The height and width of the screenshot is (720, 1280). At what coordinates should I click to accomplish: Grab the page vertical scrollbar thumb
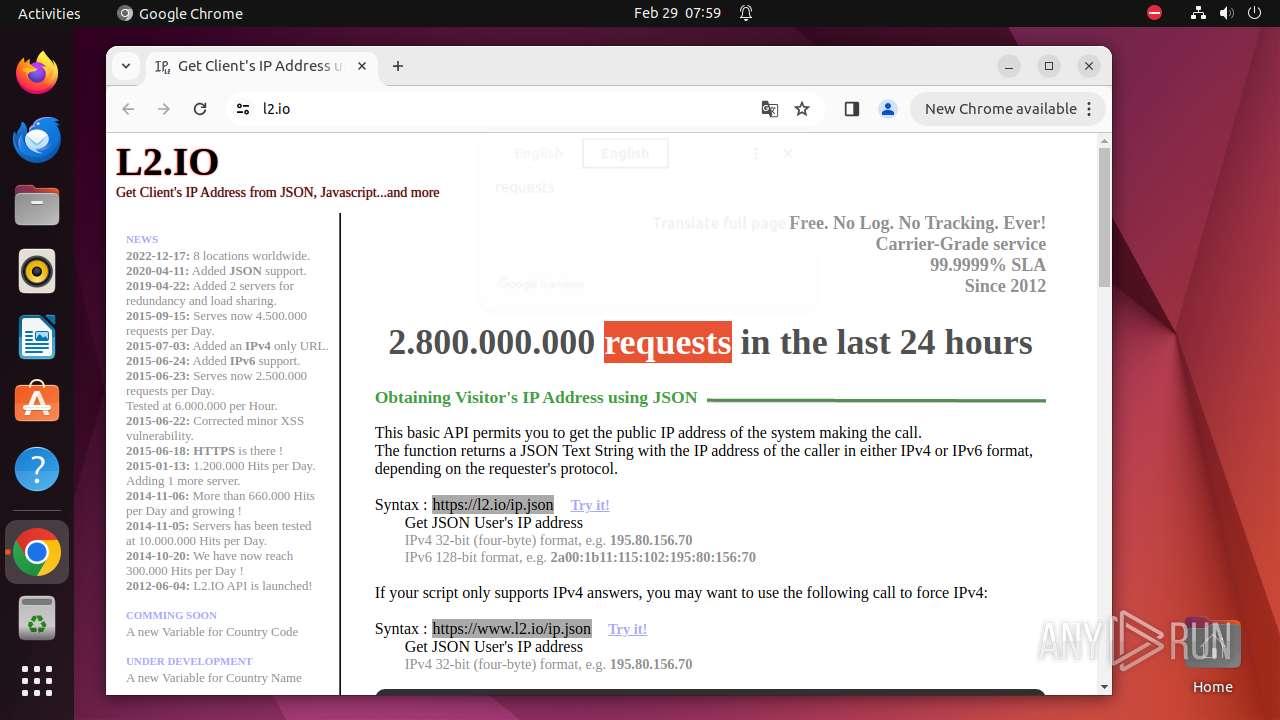[x=1104, y=217]
